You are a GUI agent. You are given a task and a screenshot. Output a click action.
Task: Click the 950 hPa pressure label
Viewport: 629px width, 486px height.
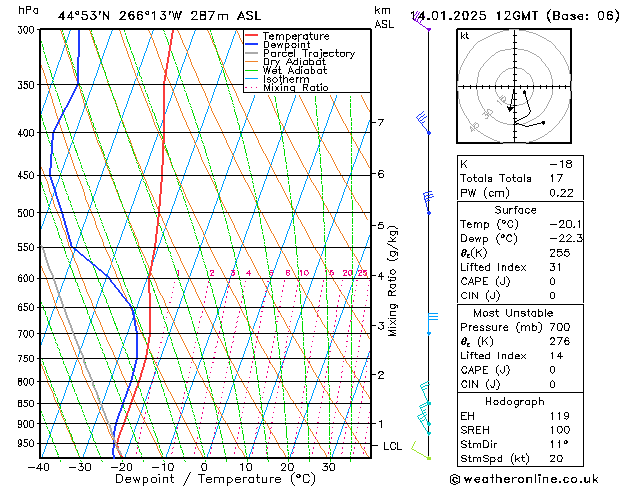pyautogui.click(x=28, y=444)
